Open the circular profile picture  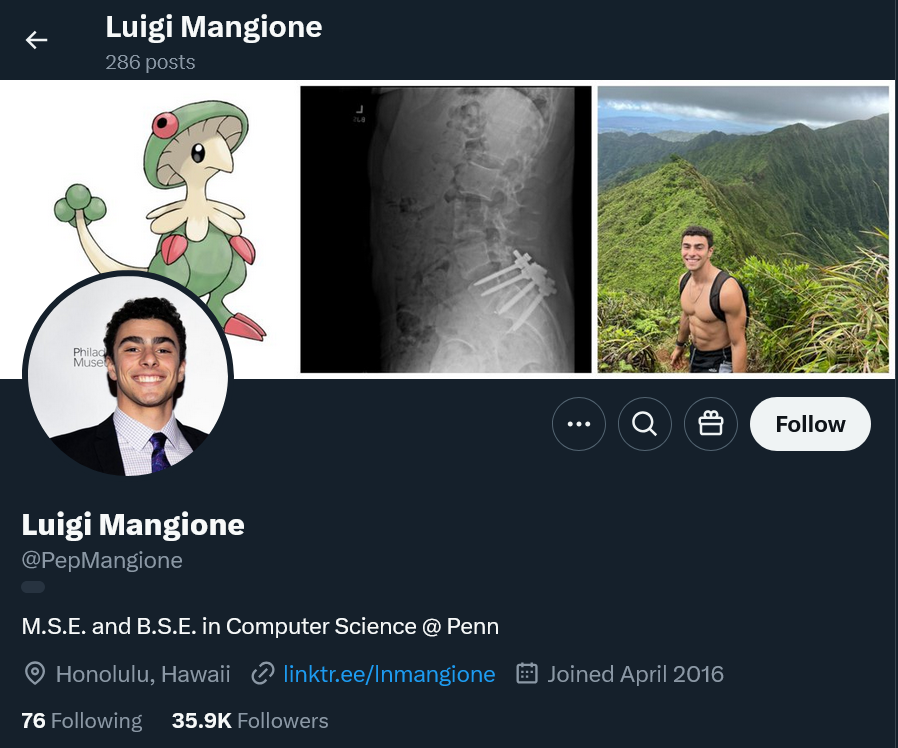pos(128,375)
